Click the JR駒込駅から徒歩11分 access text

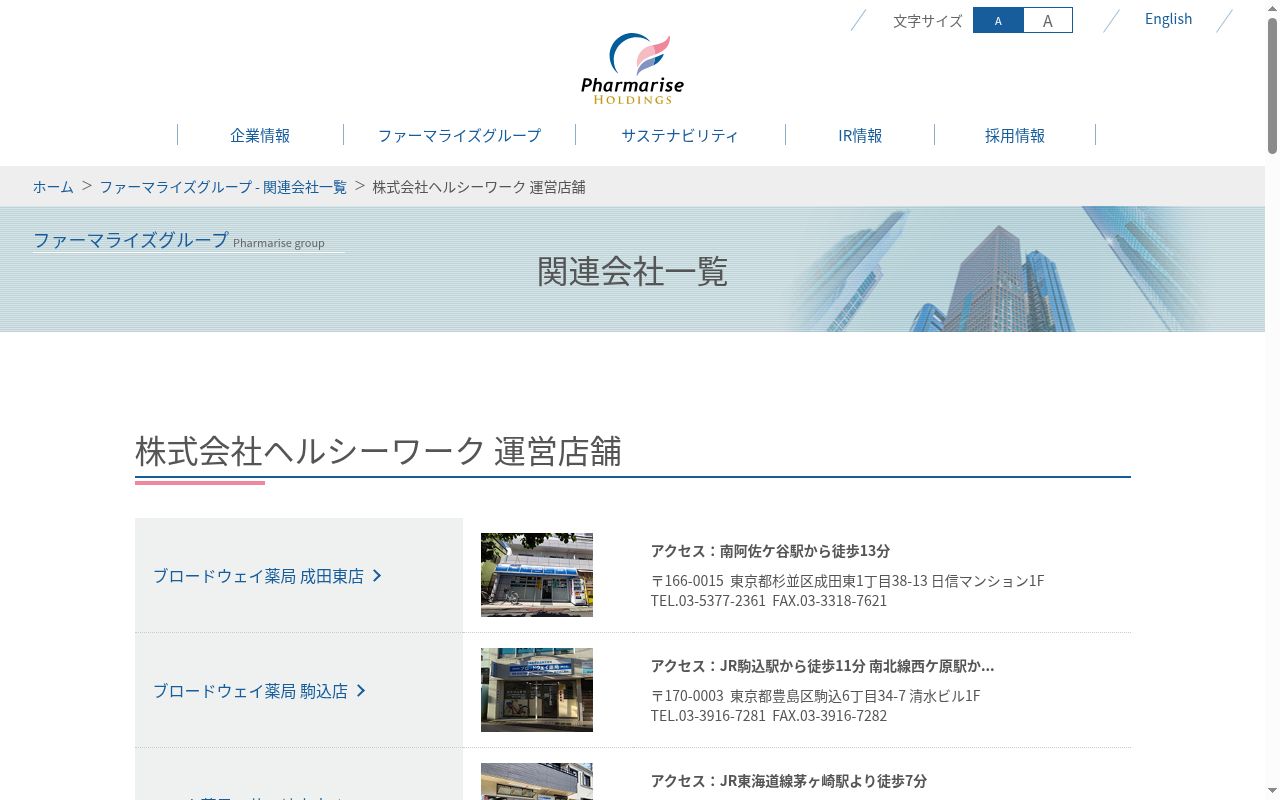click(822, 666)
